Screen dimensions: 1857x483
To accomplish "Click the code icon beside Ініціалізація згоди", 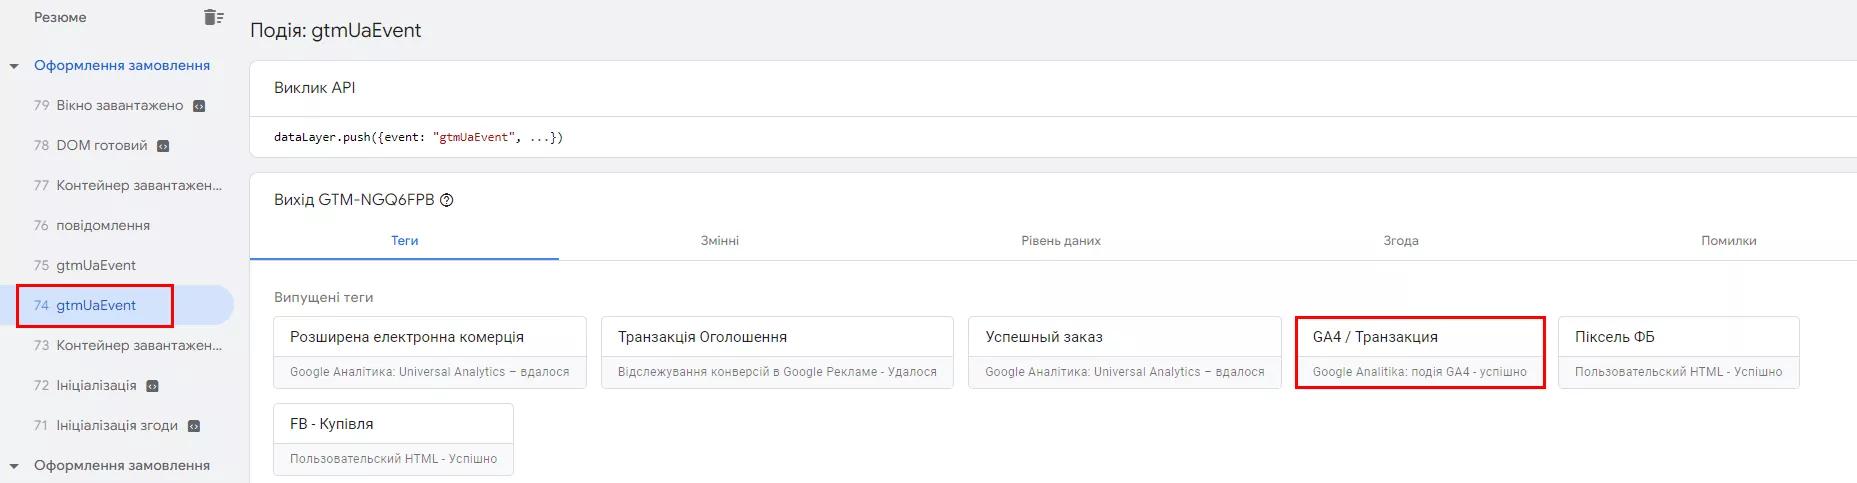I will click(194, 426).
